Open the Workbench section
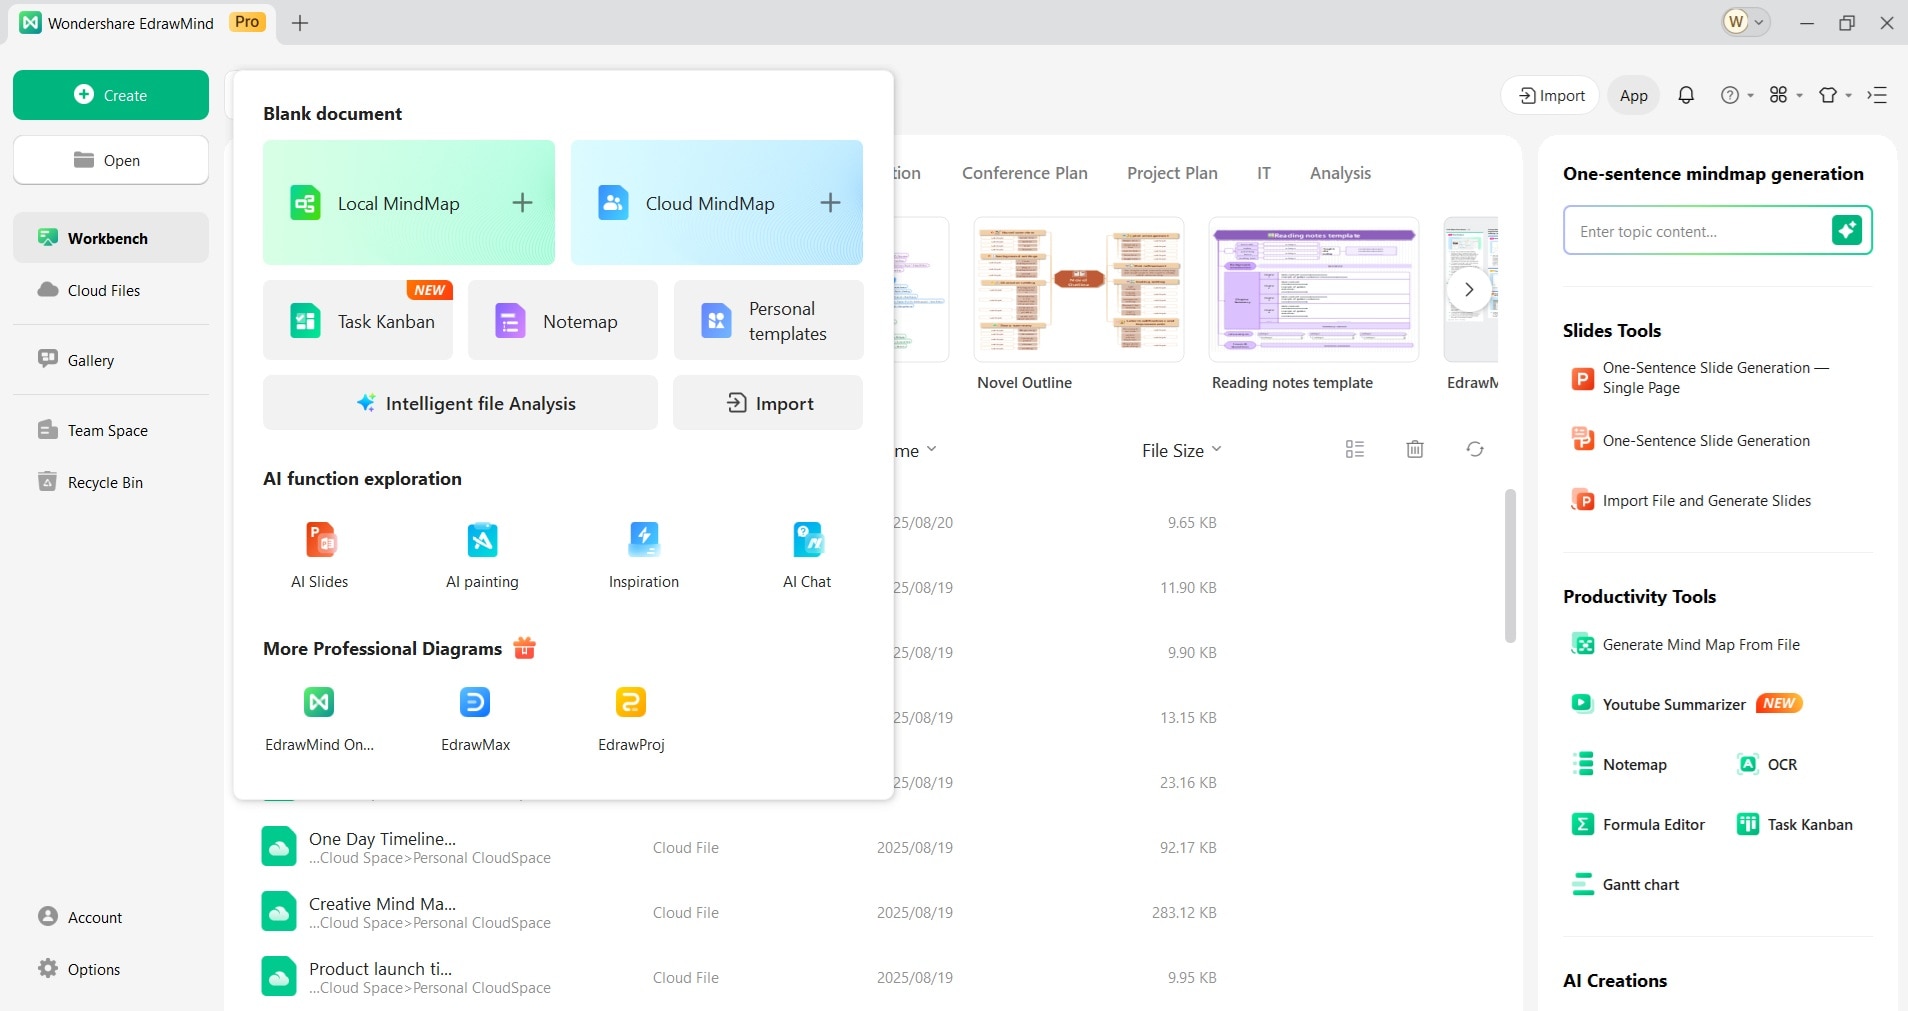This screenshot has width=1908, height=1011. 111,238
